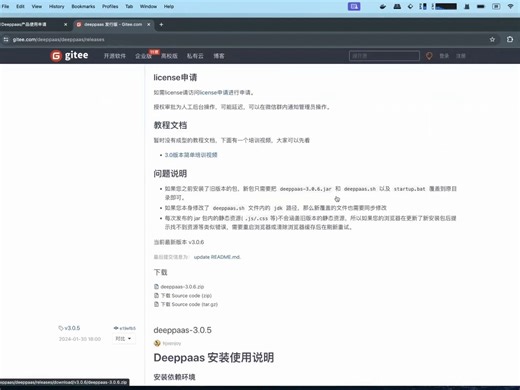Open the Help menu

[x=169, y=6]
